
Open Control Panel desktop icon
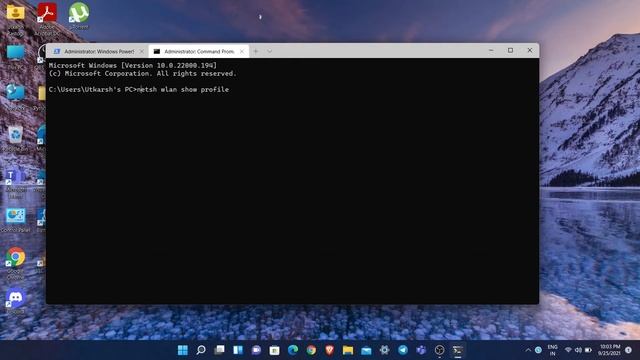pos(16,220)
